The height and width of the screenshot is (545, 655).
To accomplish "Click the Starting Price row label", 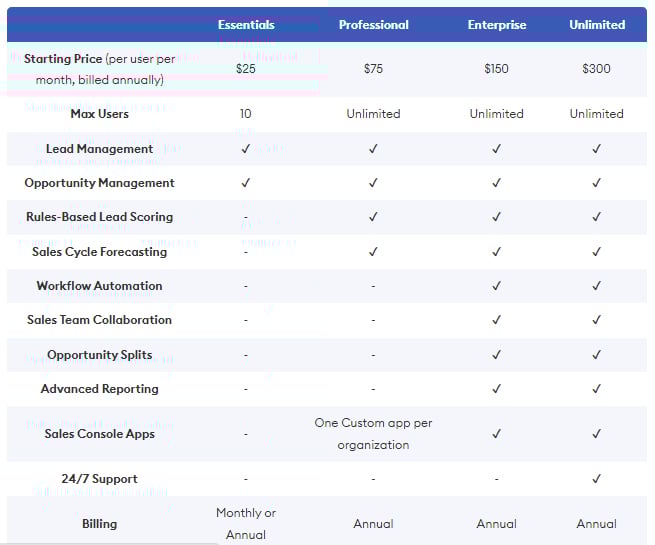I will point(99,69).
